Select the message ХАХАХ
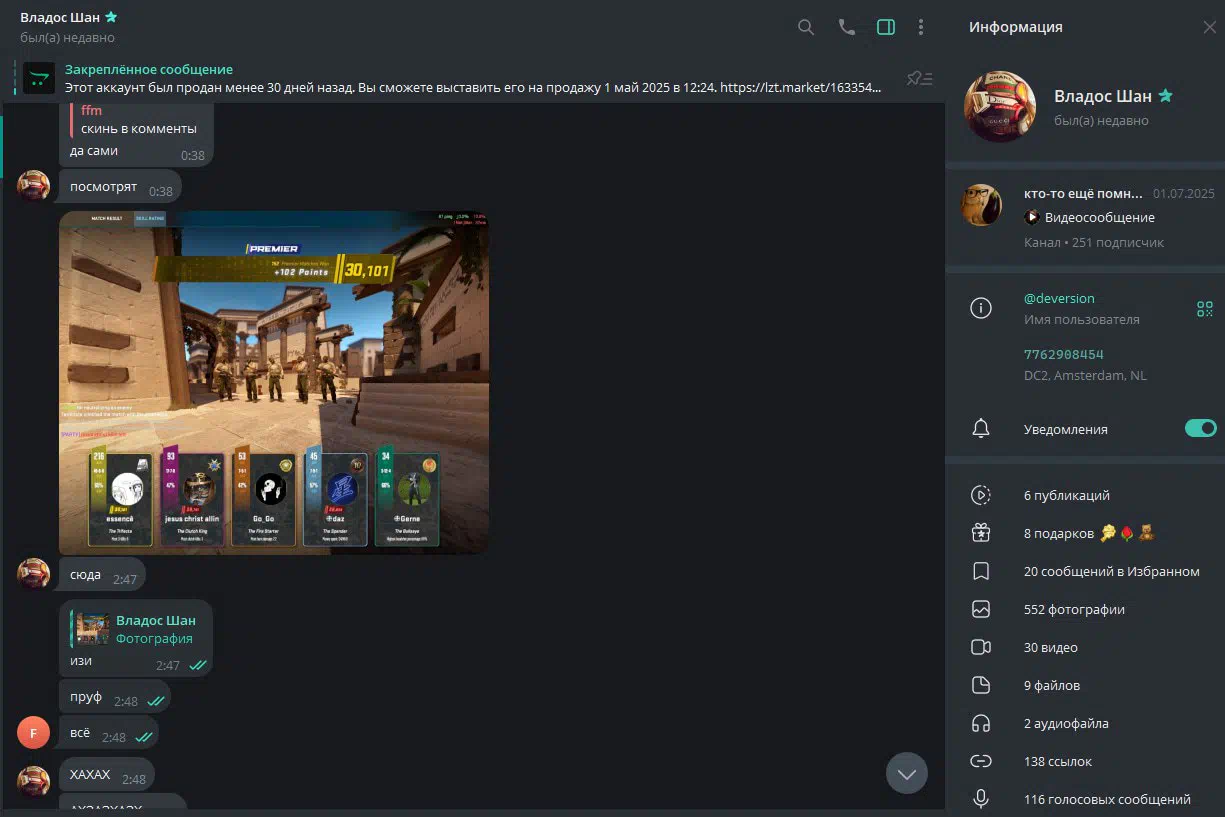1225x817 pixels. click(x=107, y=776)
